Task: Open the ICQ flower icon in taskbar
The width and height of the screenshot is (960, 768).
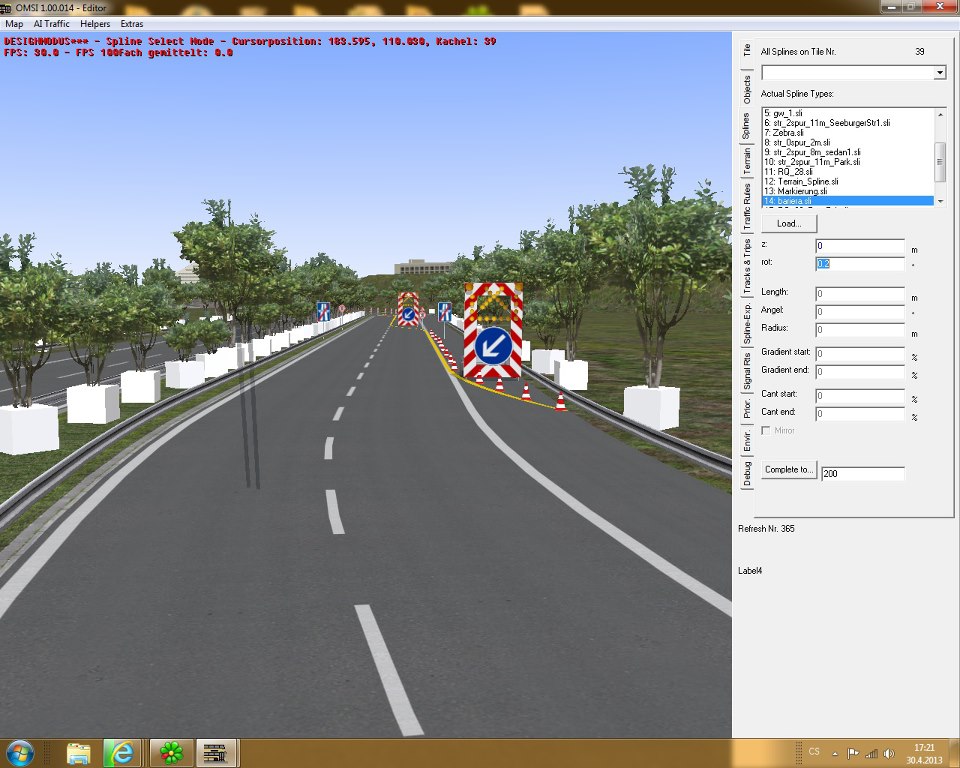Action: click(173, 751)
